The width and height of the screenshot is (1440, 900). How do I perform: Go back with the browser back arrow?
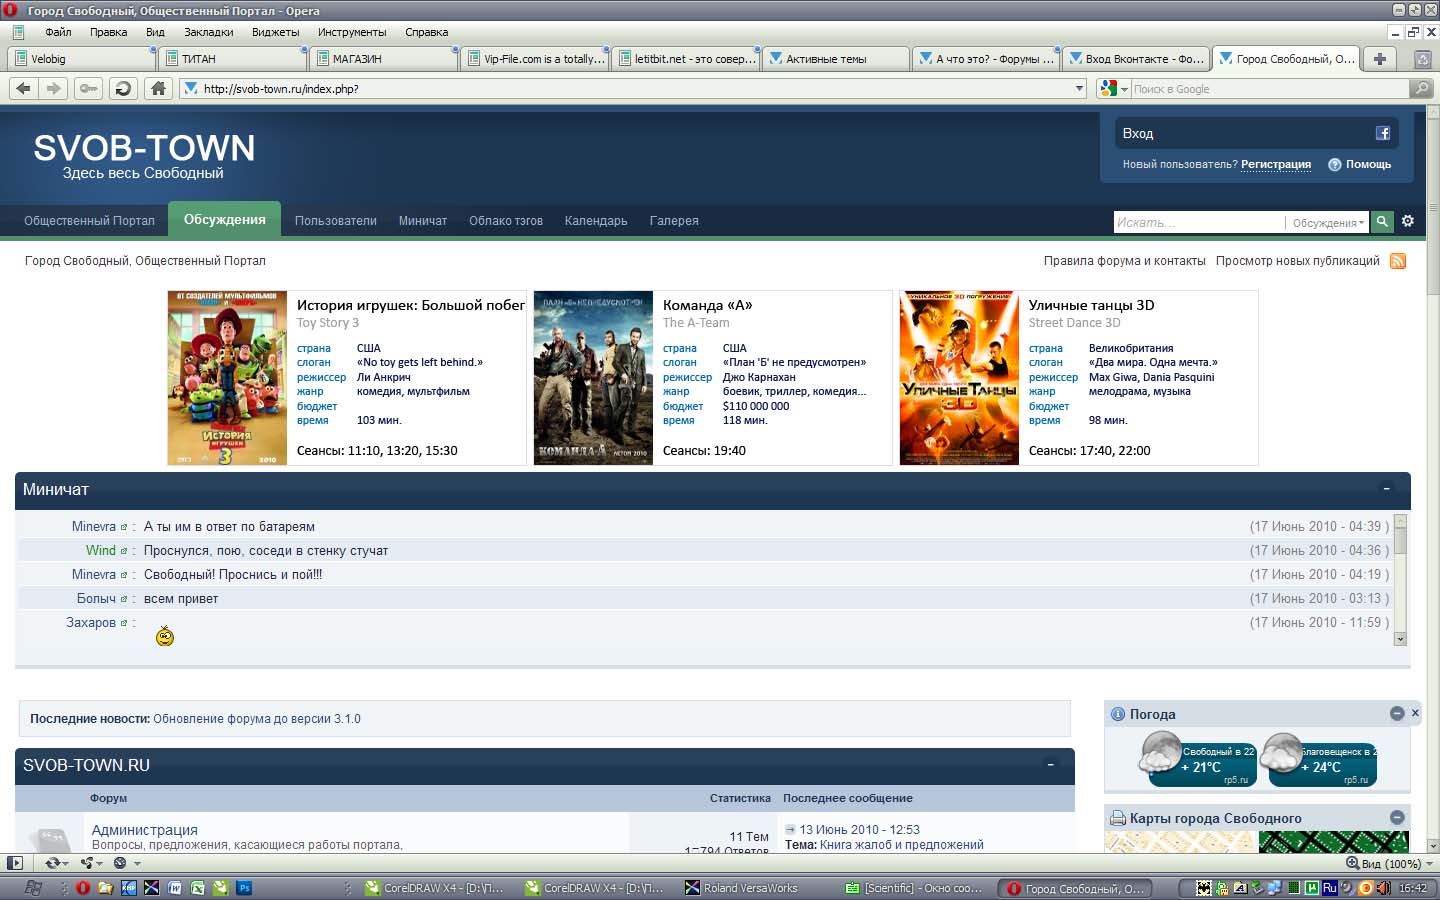(x=24, y=88)
